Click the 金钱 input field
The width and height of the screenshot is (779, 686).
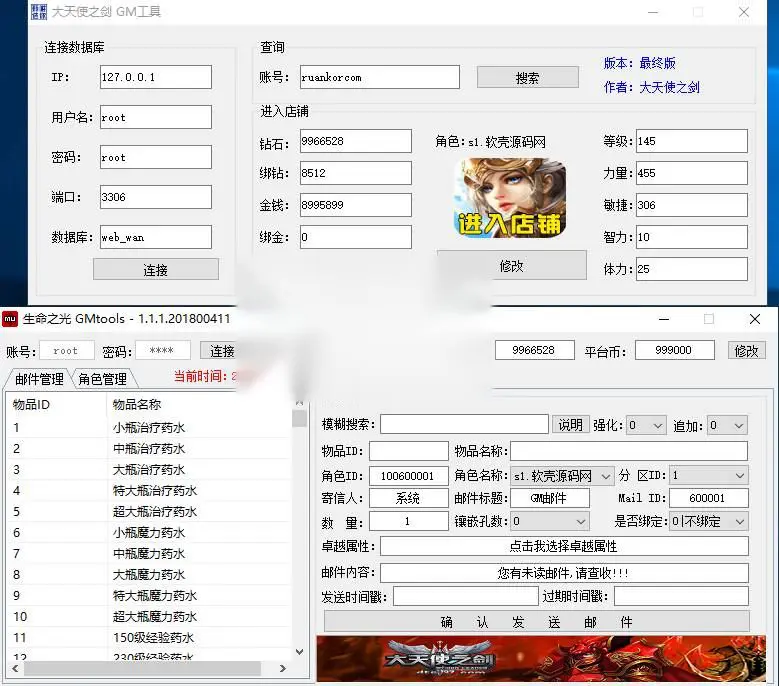pos(356,205)
